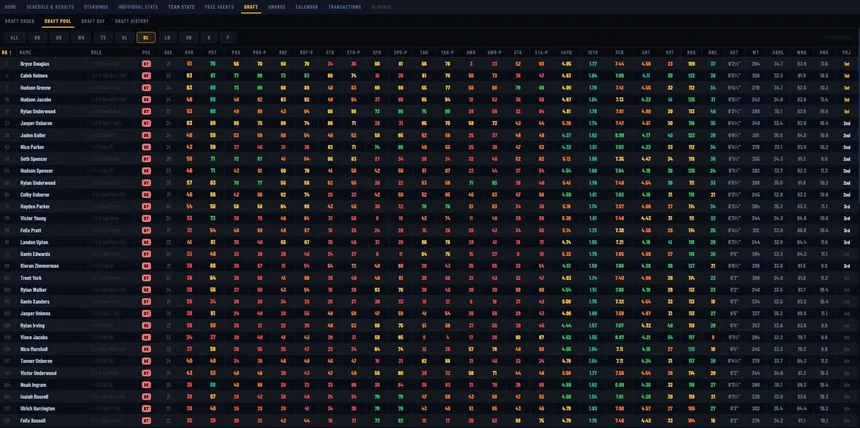Filter draft pool by TE position
Screen dimensions: 860x428
click(x=103, y=37)
